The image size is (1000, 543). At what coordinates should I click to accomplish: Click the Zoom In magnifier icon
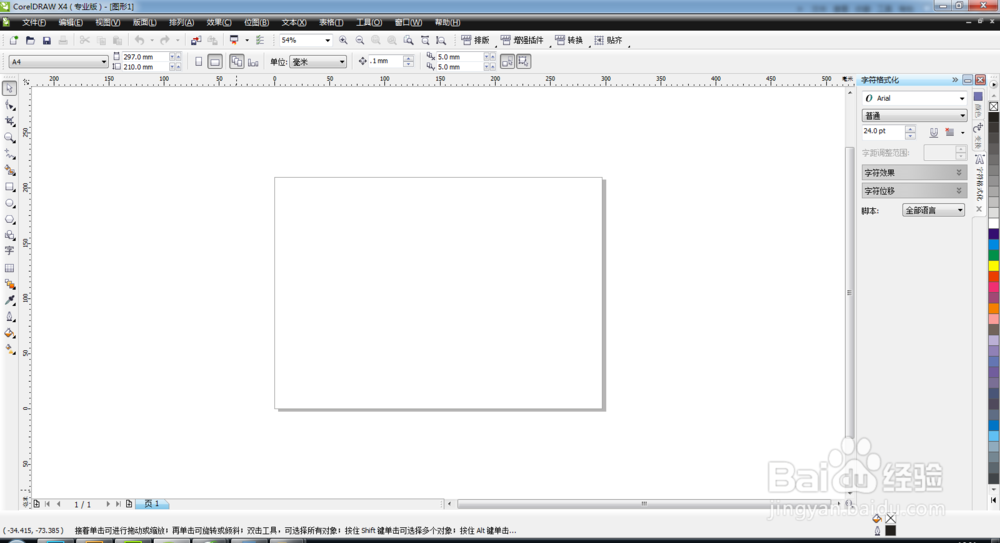click(343, 40)
